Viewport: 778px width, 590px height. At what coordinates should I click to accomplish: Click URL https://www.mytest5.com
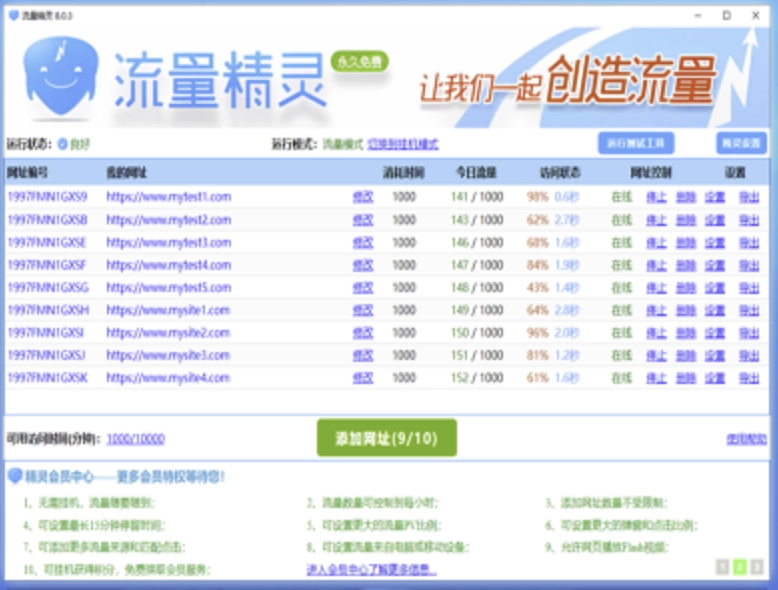tap(169, 288)
